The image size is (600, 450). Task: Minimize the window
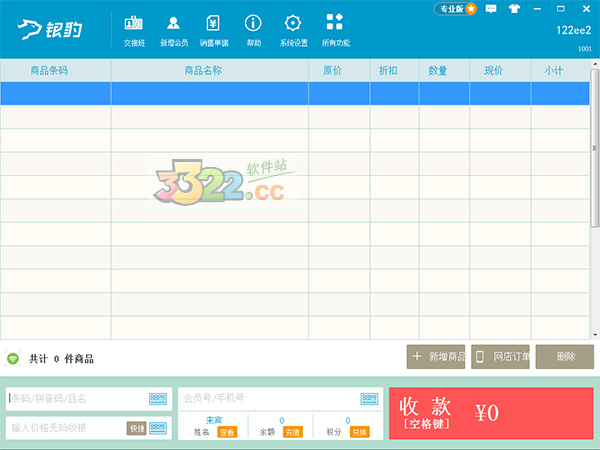click(538, 8)
